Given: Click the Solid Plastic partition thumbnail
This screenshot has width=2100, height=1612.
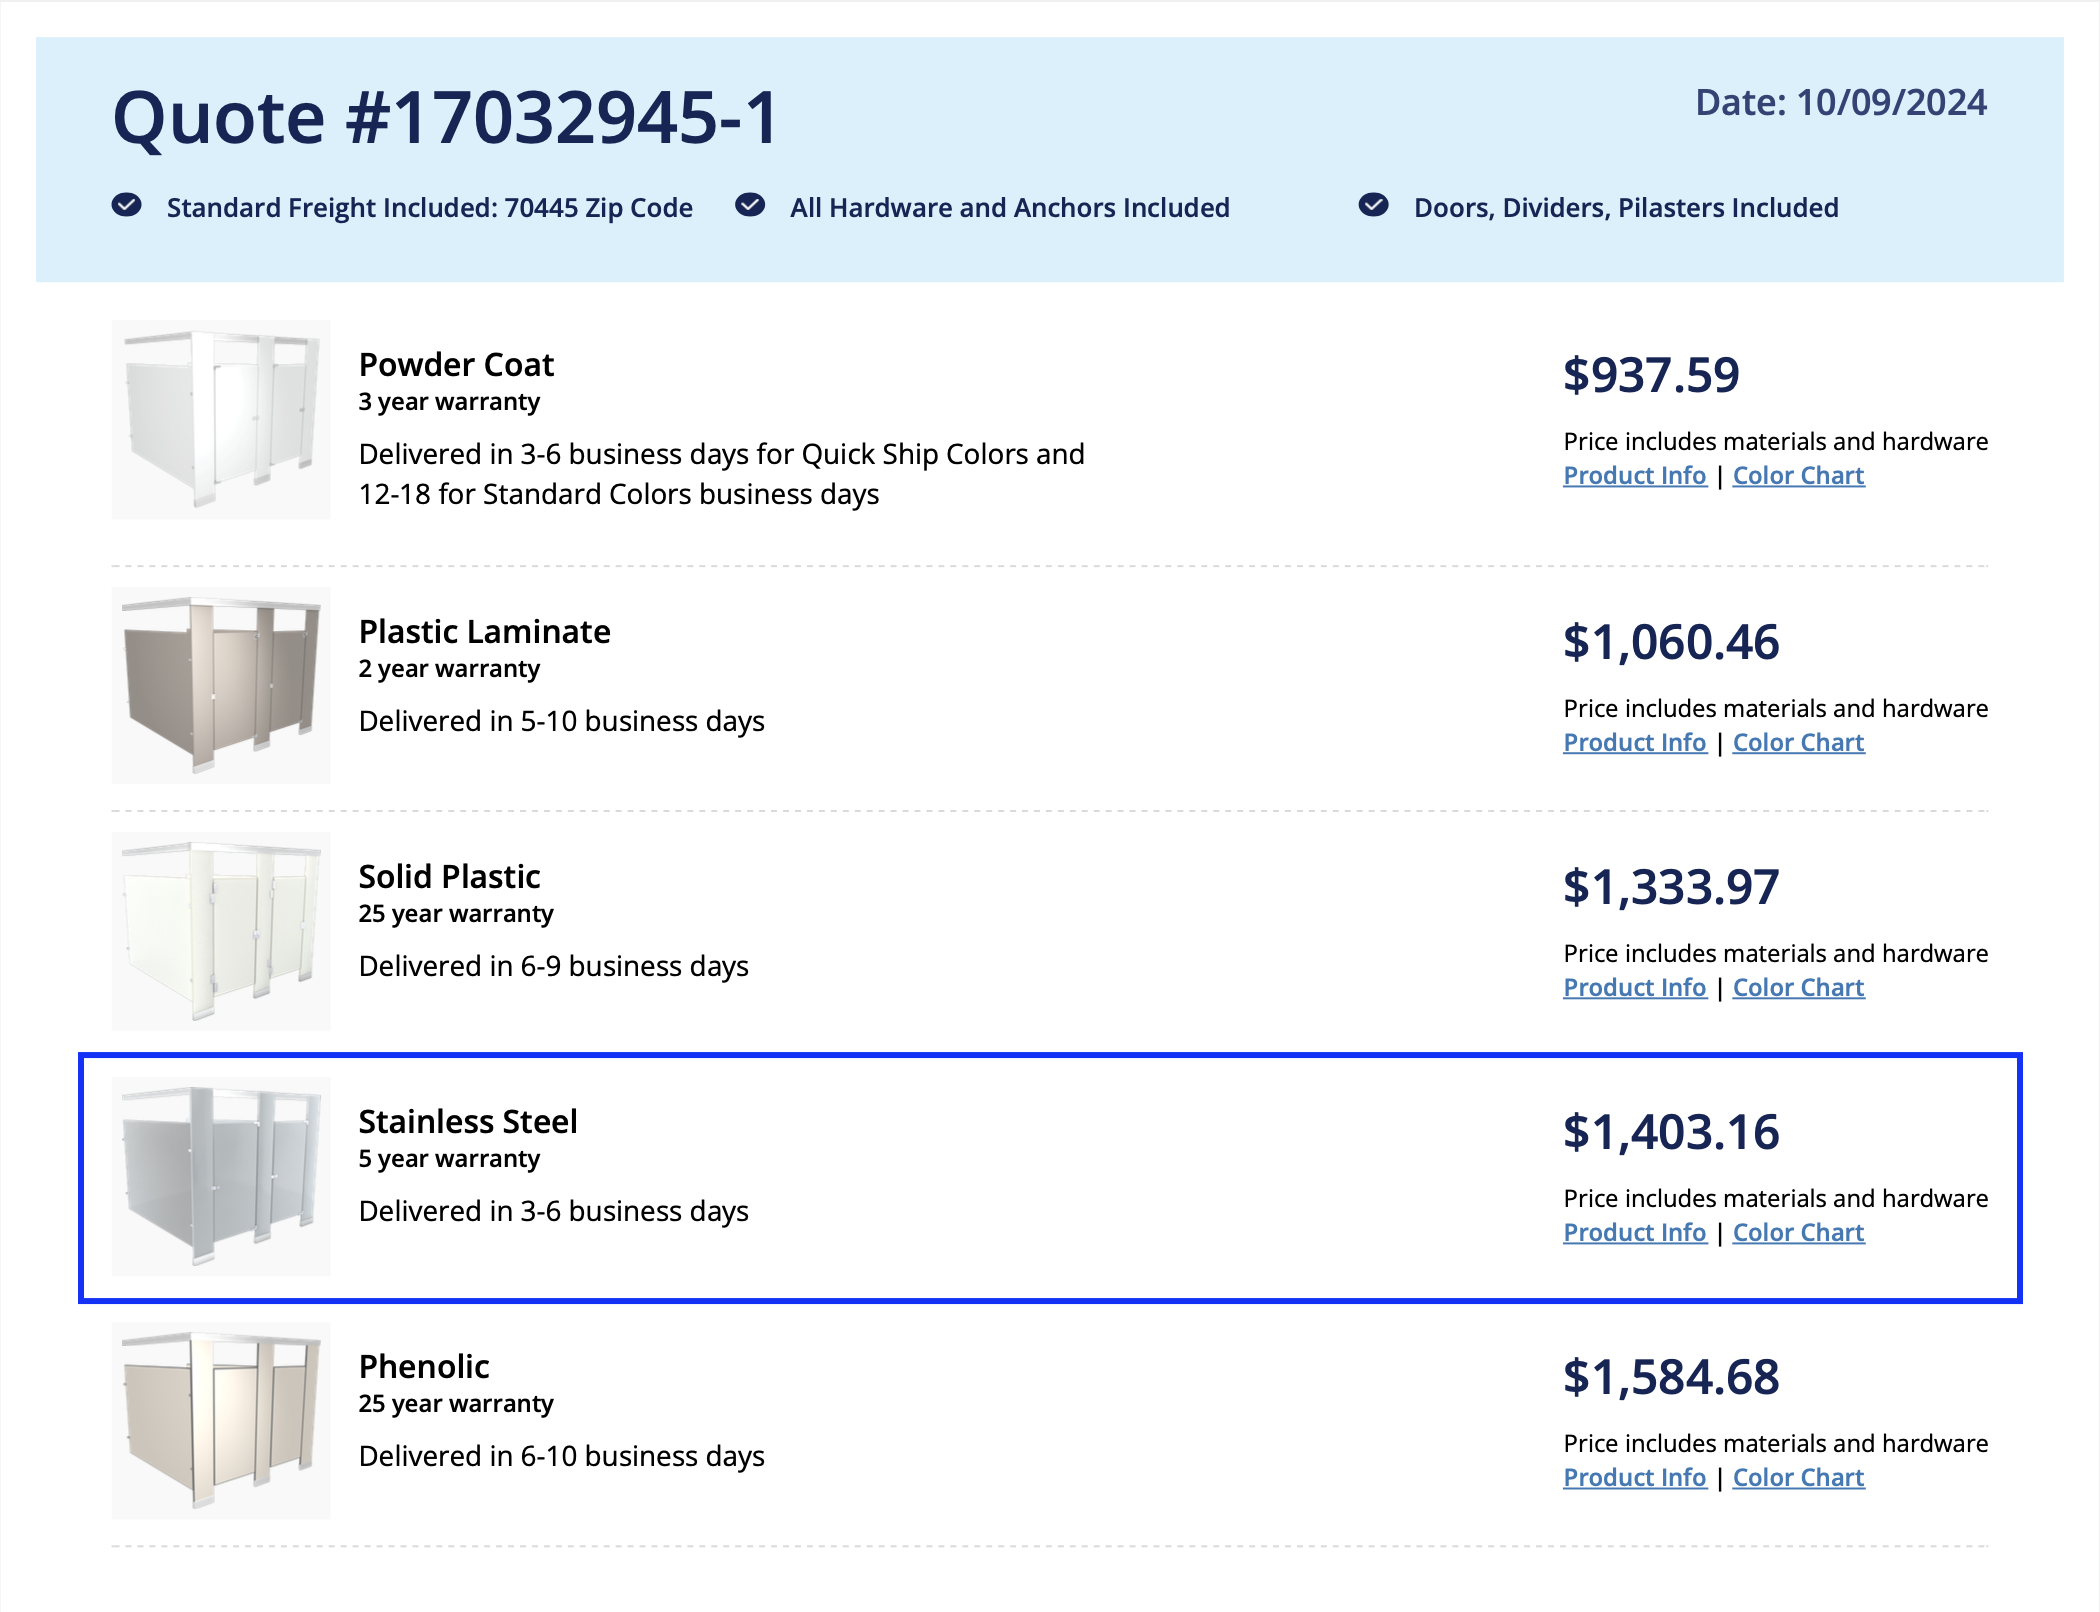Looking at the screenshot, I should [x=221, y=931].
